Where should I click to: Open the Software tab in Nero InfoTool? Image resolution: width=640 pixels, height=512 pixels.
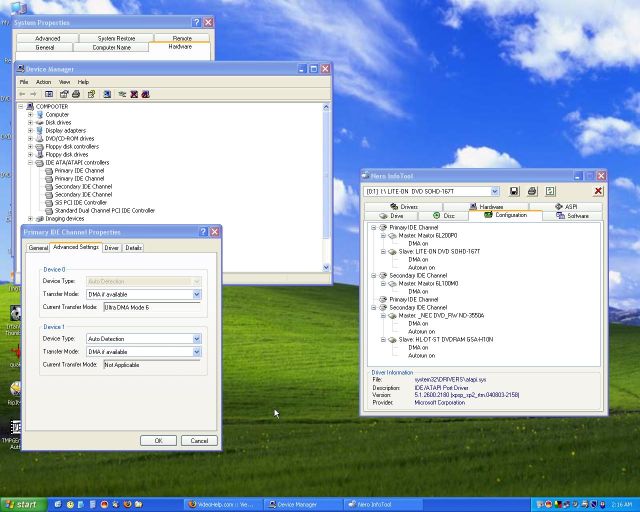tap(572, 216)
